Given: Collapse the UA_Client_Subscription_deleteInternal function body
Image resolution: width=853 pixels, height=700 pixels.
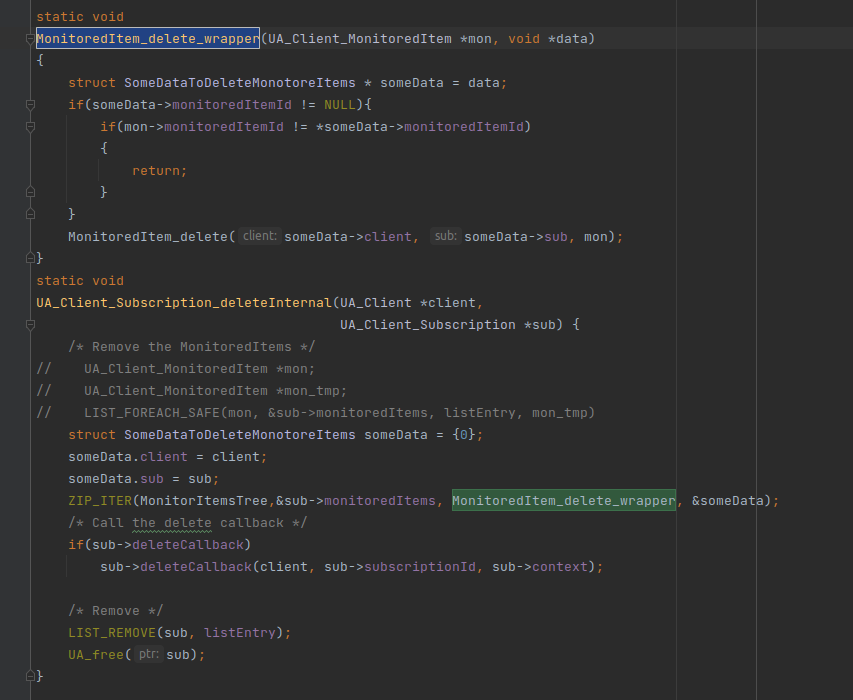Looking at the screenshot, I should click(30, 325).
